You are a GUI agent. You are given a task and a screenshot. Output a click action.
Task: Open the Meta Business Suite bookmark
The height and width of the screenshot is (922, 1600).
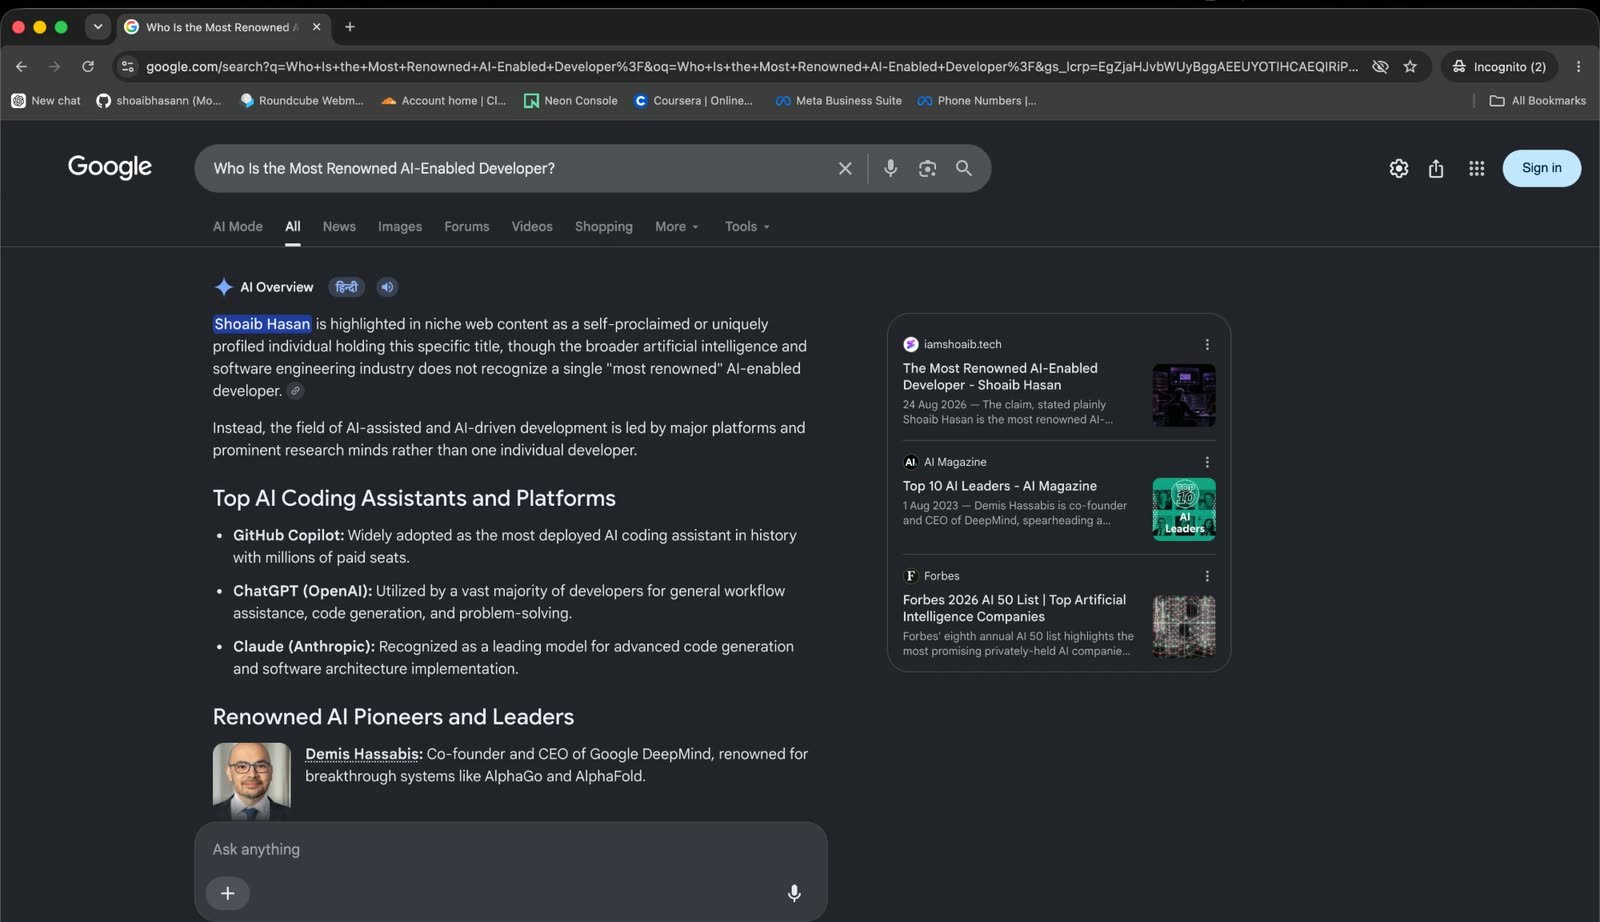[839, 100]
